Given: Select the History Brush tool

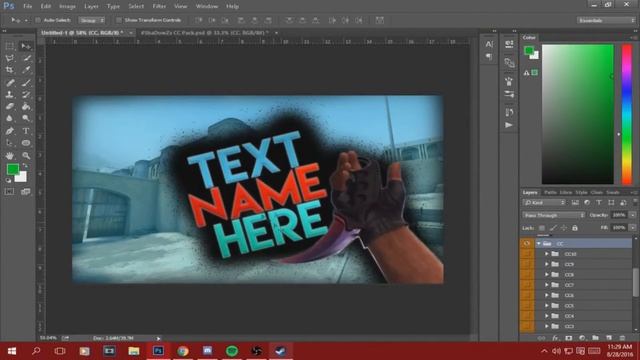Looking at the screenshot, I should (26, 94).
